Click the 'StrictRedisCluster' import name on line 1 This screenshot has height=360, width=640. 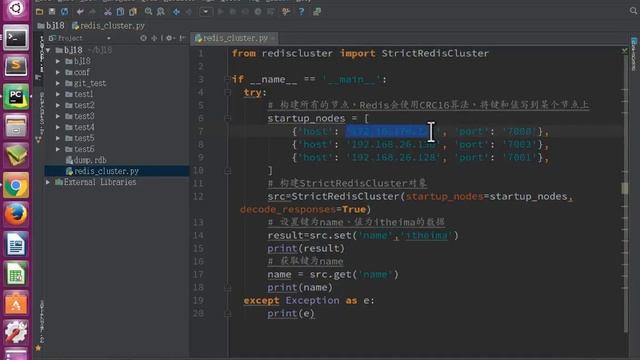(x=435, y=53)
